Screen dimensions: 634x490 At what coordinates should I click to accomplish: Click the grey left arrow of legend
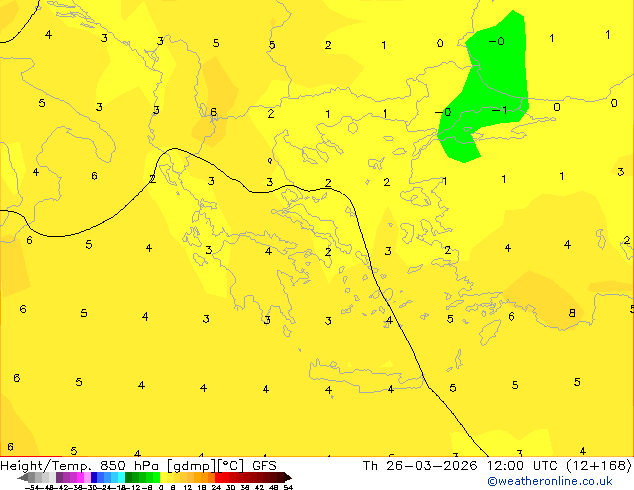pyautogui.click(x=23, y=477)
